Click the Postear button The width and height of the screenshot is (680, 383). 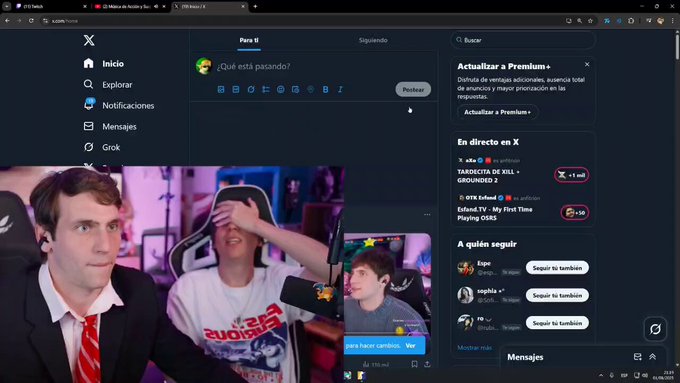[x=413, y=89]
